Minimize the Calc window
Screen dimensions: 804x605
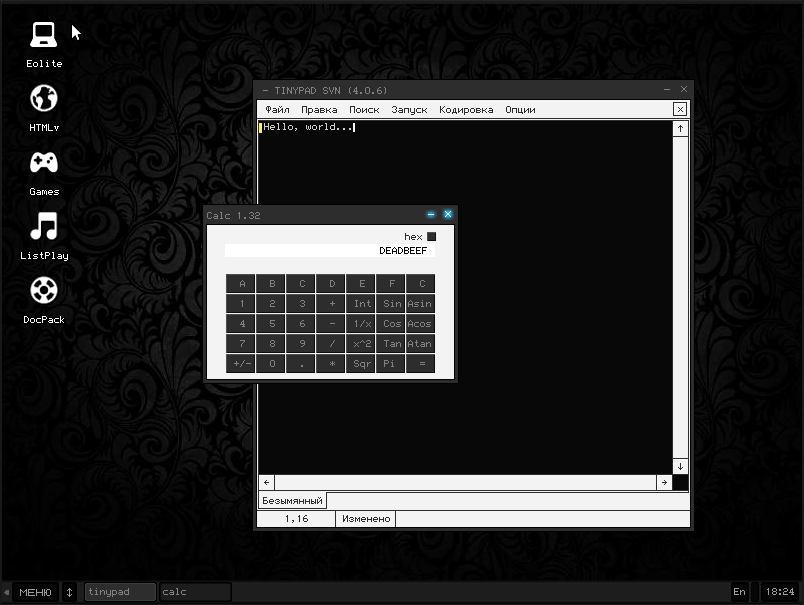(431, 215)
